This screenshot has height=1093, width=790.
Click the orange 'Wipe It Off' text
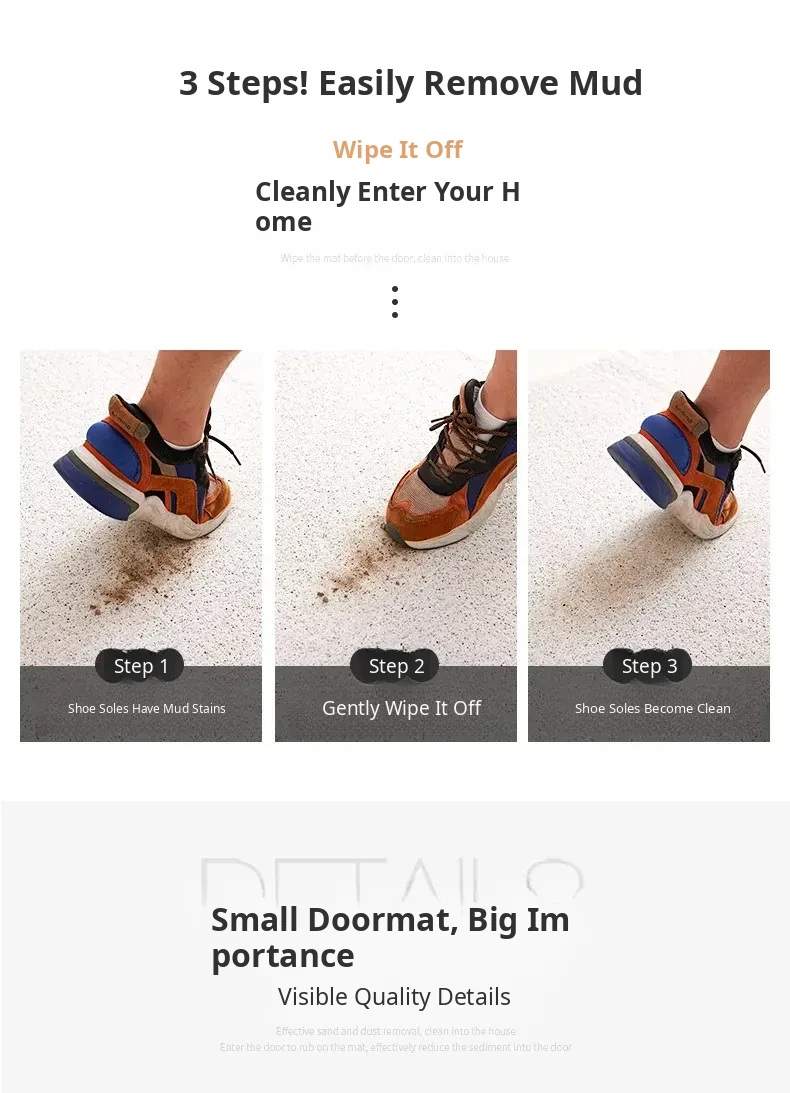pos(397,150)
